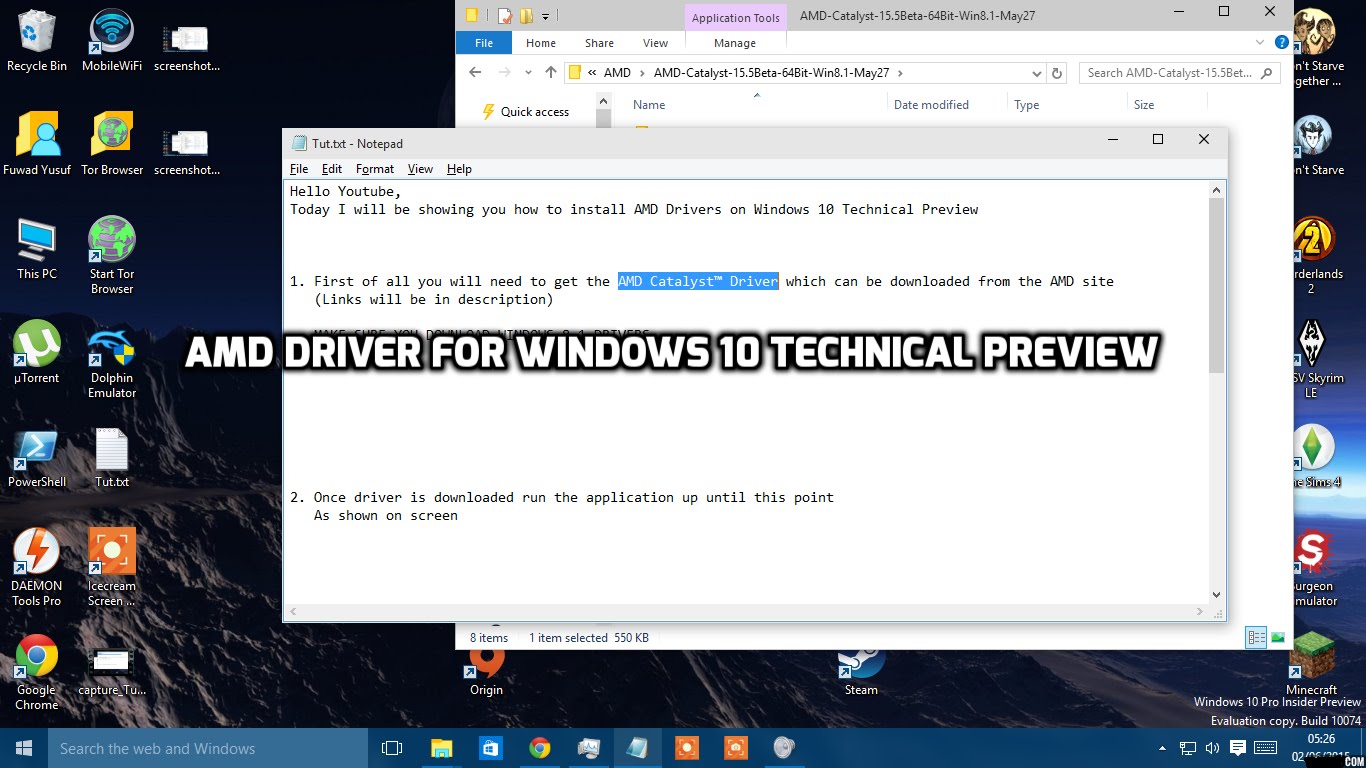Open the Action Center notifications icon
Image resolution: width=1366 pixels, height=768 pixels.
click(1238, 748)
